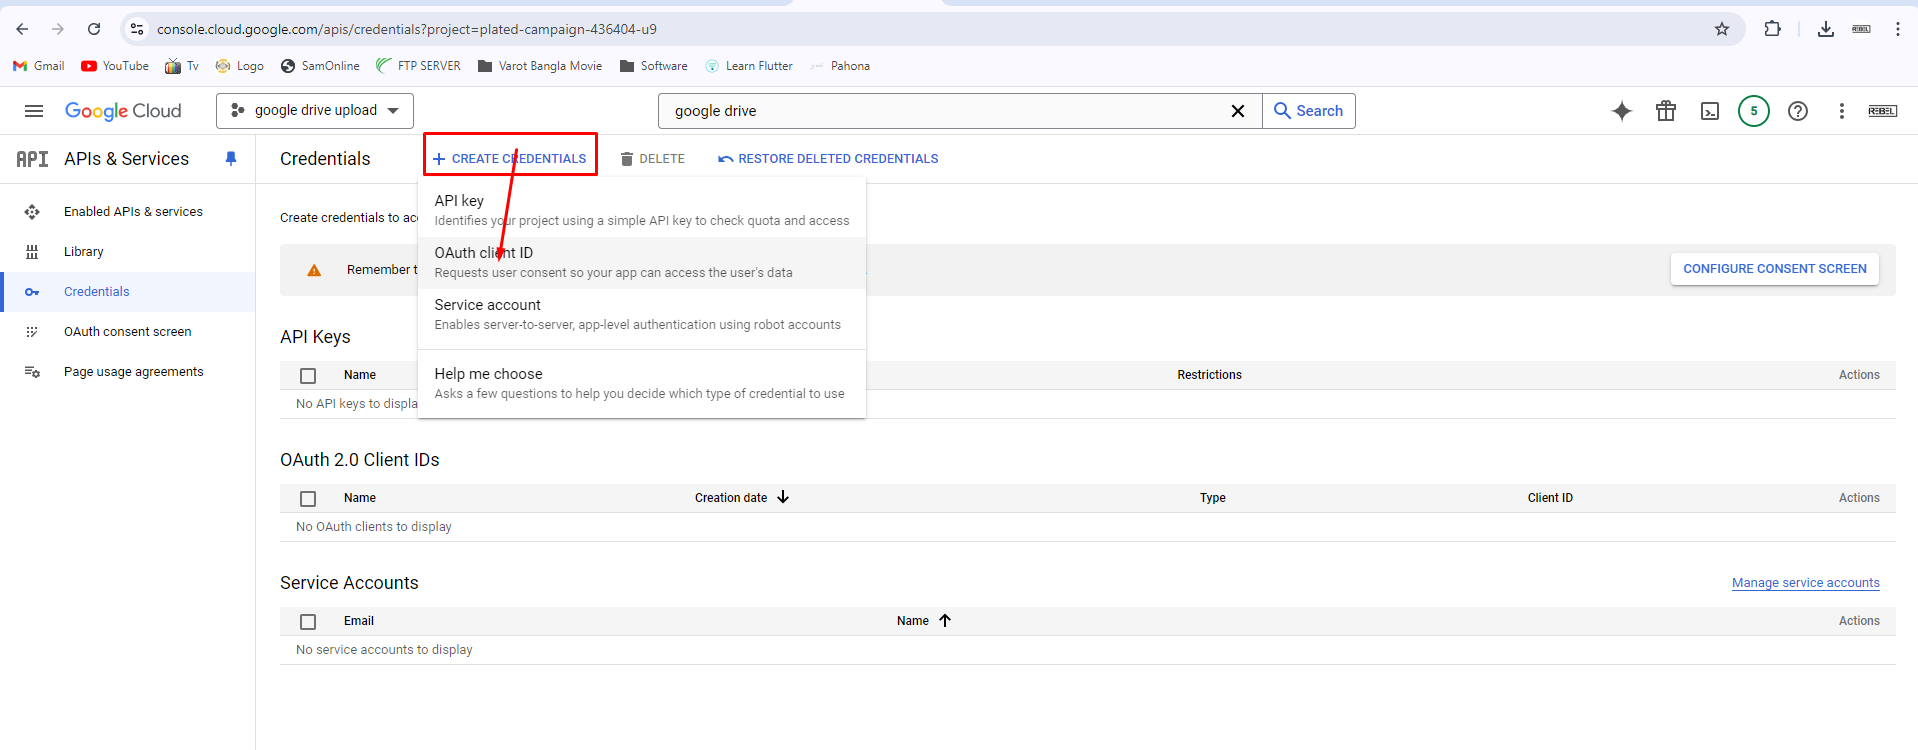Open Gemini AI assistant sparkle icon
Viewport: 1918px width, 750px height.
pos(1622,111)
